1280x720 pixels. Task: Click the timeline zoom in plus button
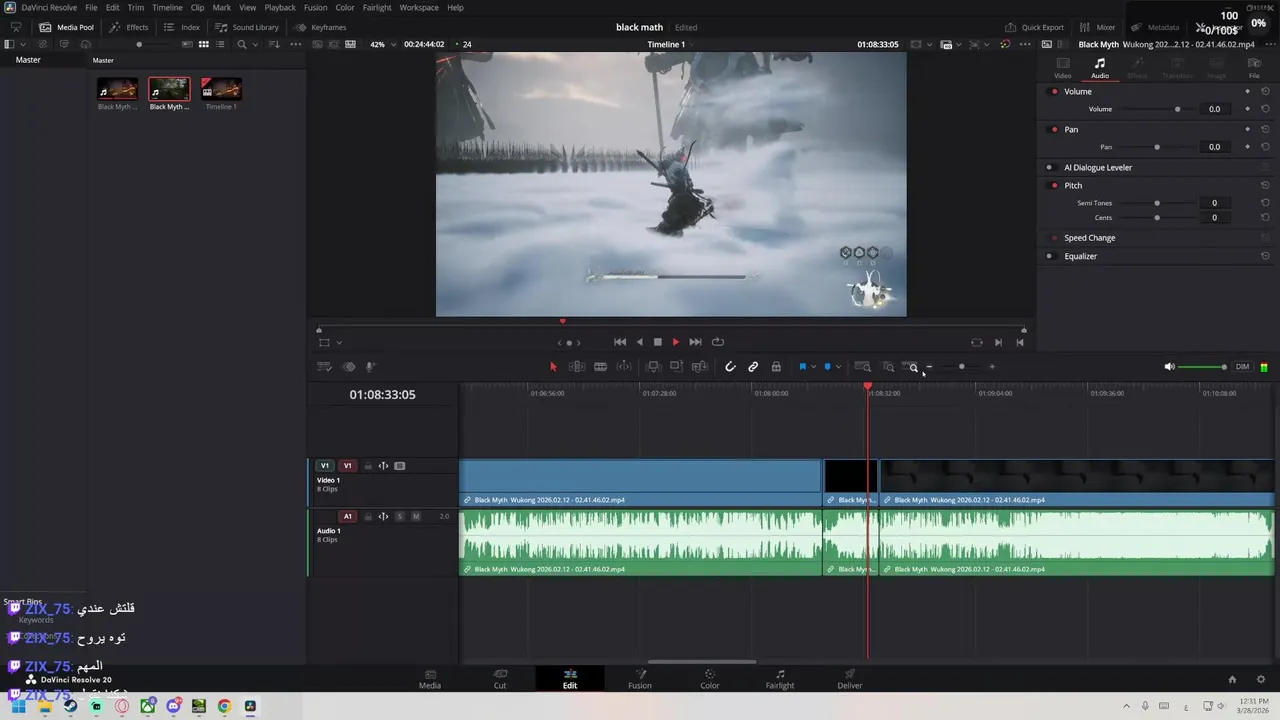click(x=992, y=367)
